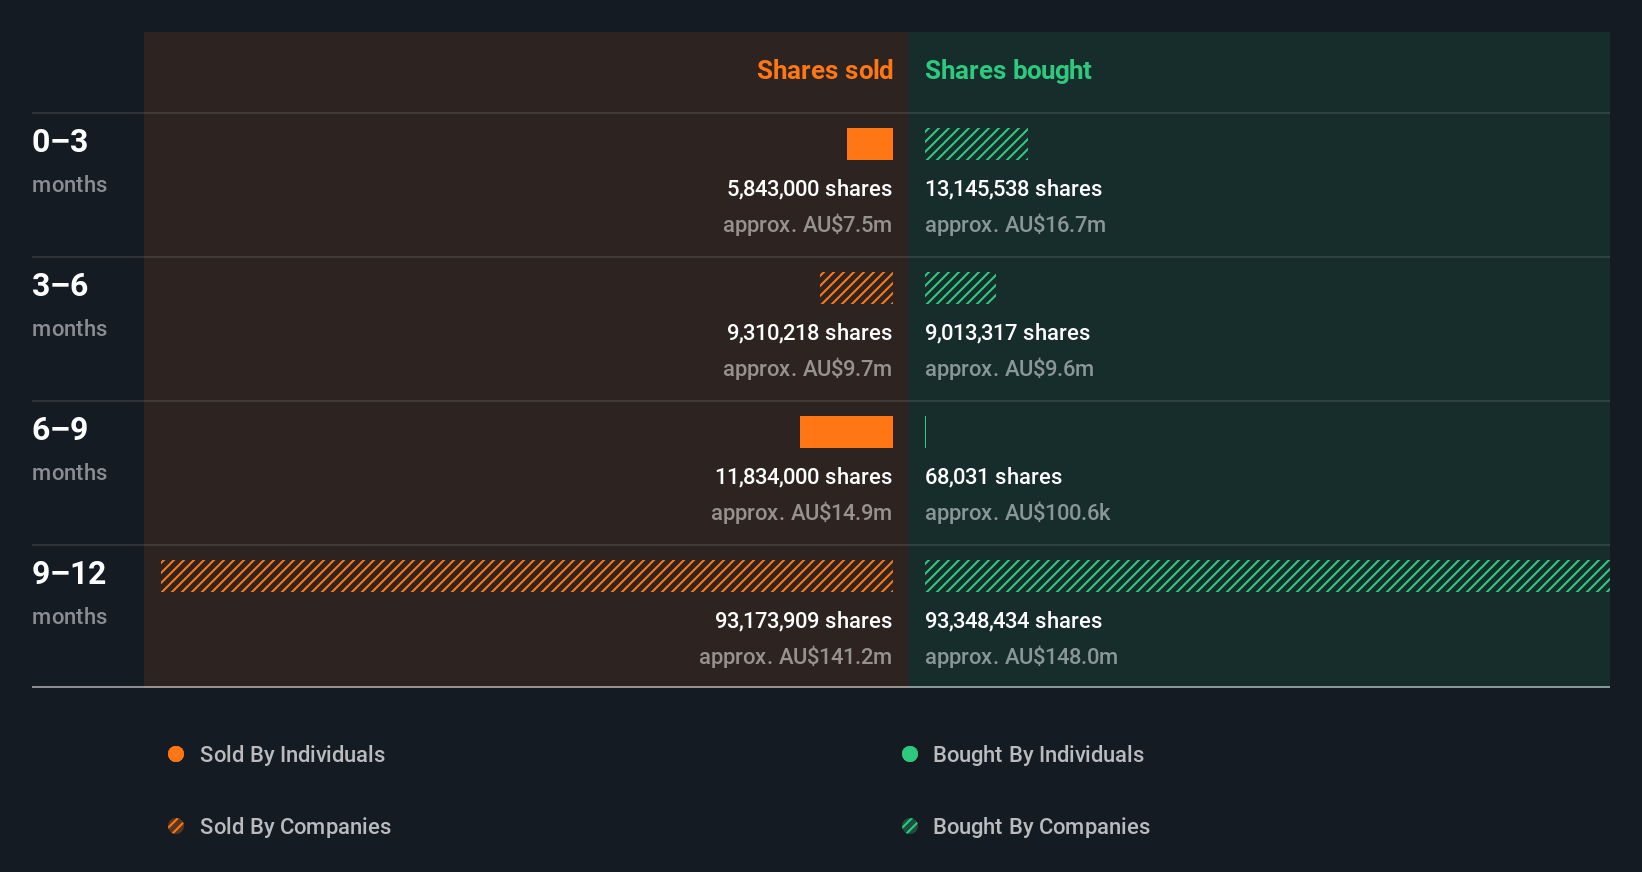Click the striped green 0–3 months bought bar
Image resolution: width=1642 pixels, height=872 pixels.
pos(976,144)
